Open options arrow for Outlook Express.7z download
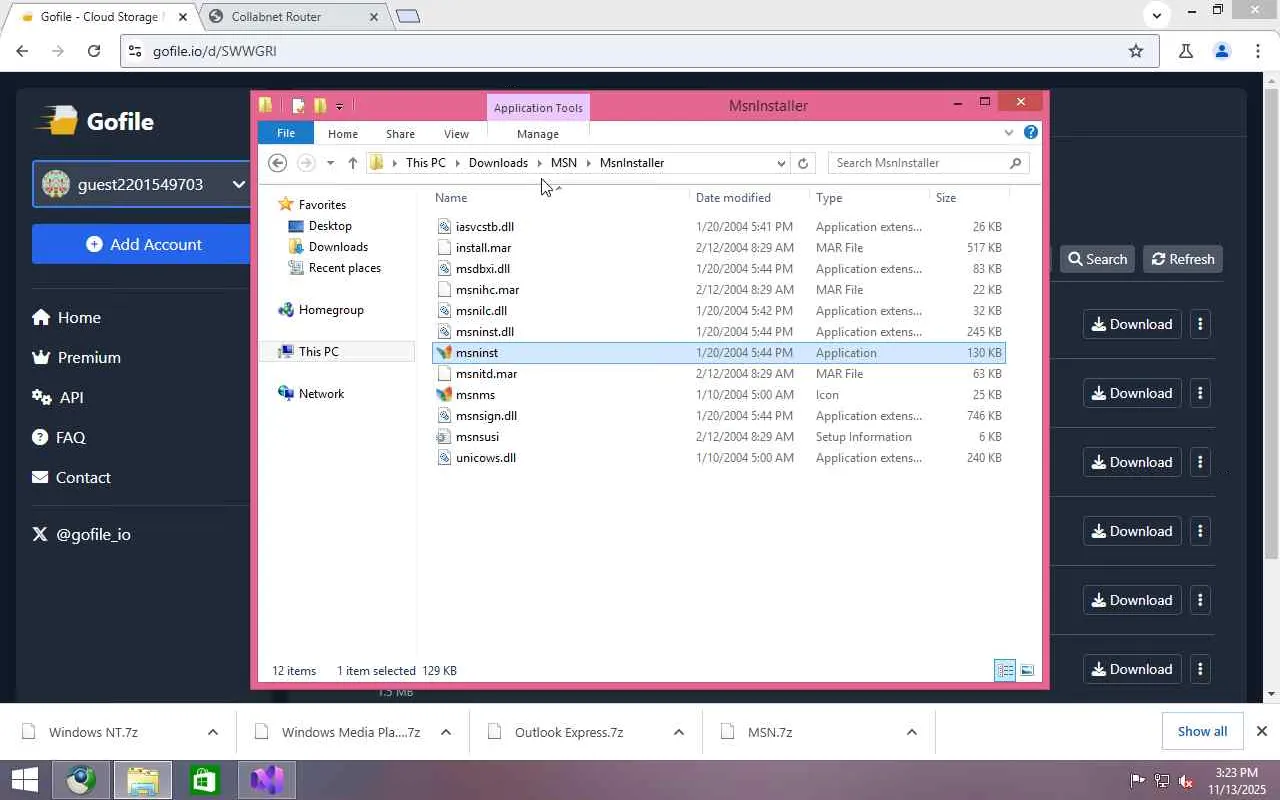Screen dimensions: 1280x800 coord(679,732)
